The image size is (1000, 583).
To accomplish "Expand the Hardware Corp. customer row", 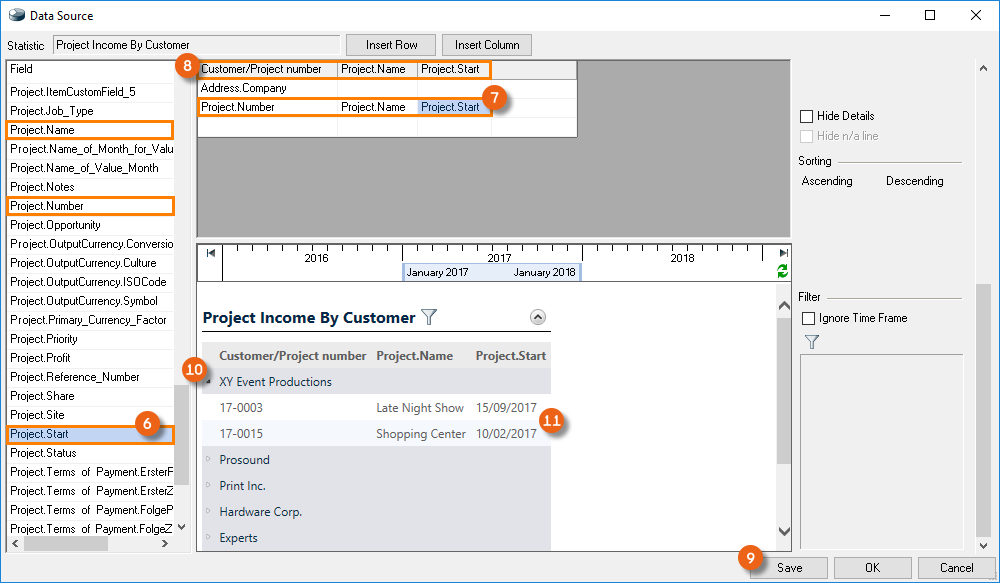I will pos(209,512).
